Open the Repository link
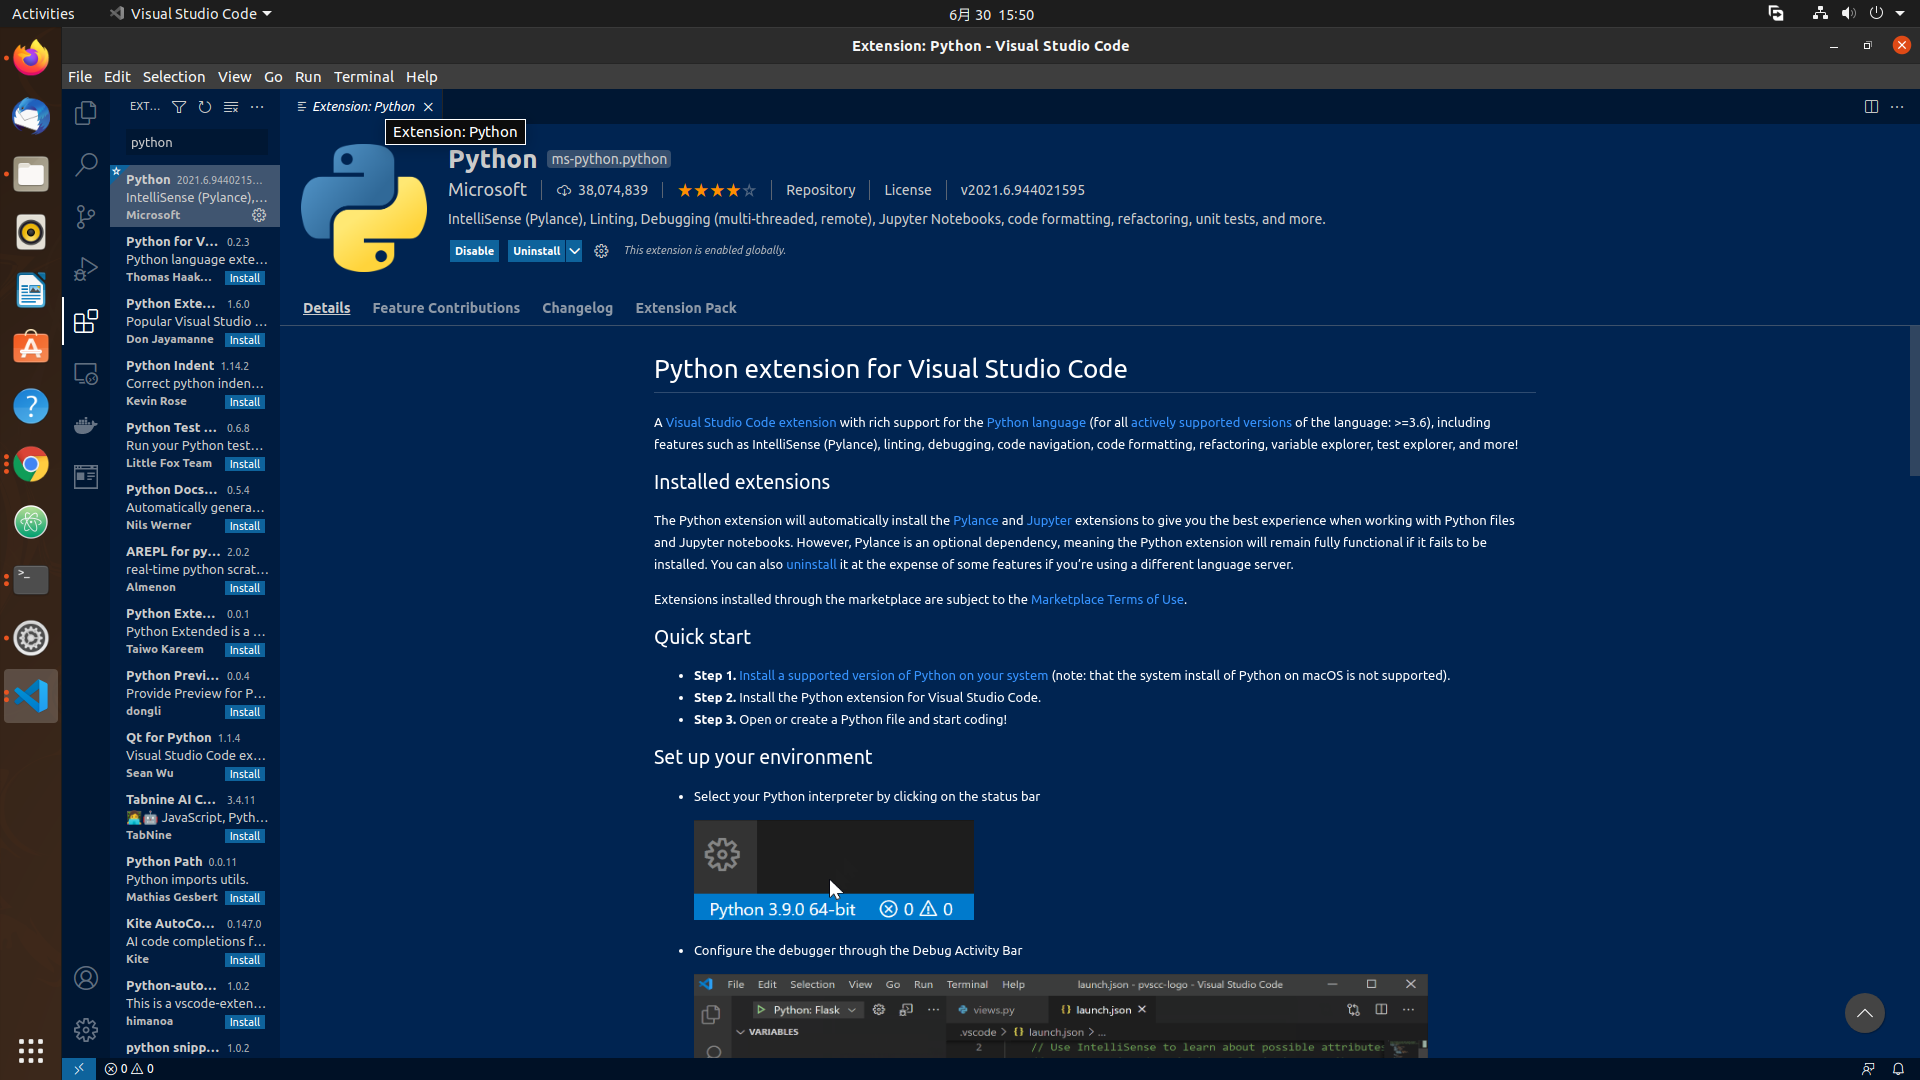The image size is (1920, 1080). click(820, 190)
